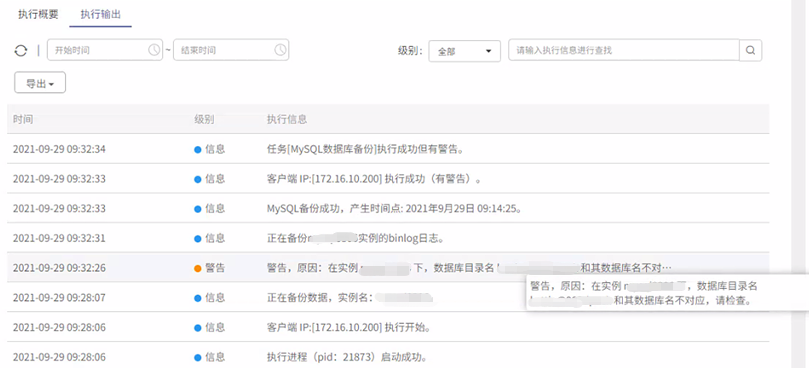Select the 09:32:34 log timestamp

(59, 149)
